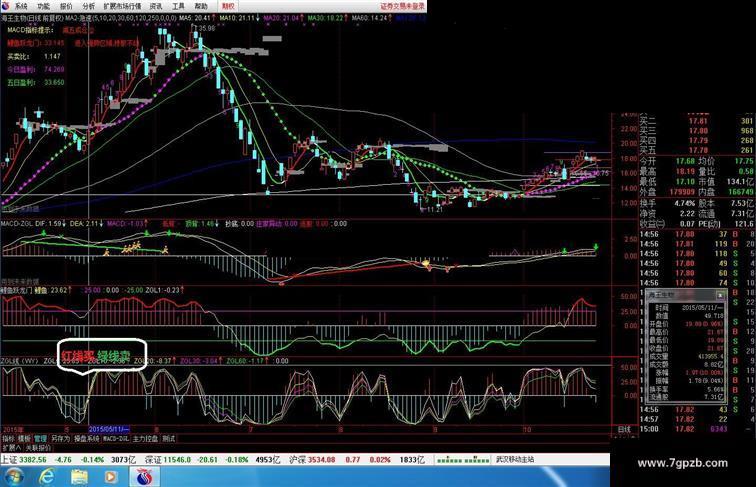Click the MACD-ZGL DIF: 1.59 label
Viewport: 756px width, 487px height.
point(34,224)
